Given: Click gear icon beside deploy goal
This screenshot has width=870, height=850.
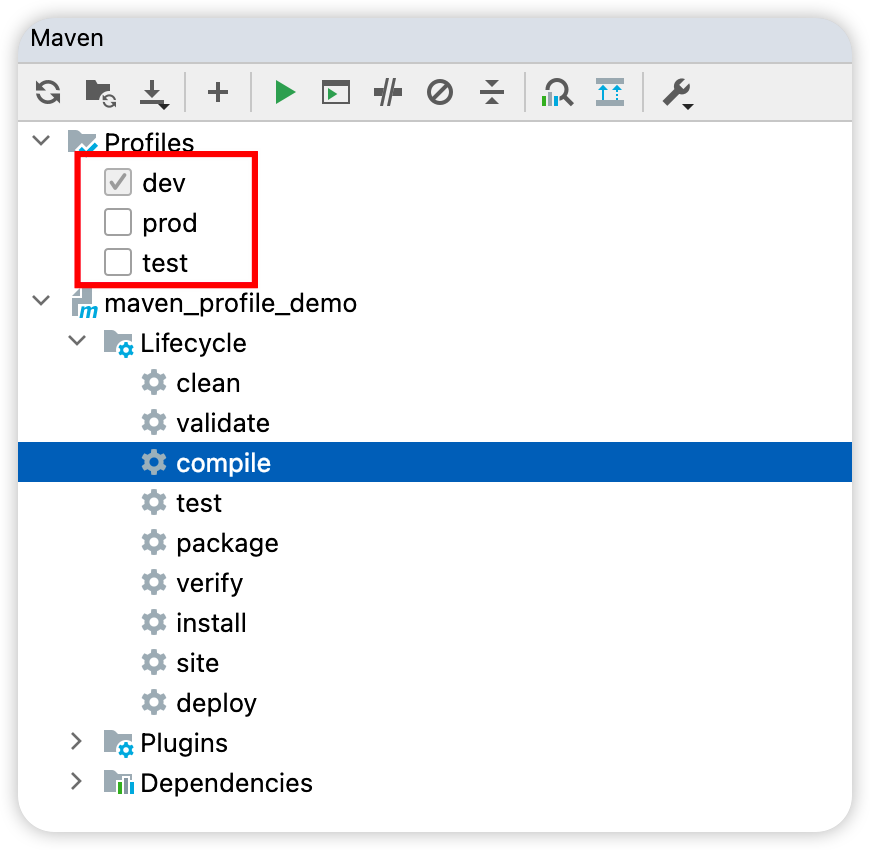Looking at the screenshot, I should point(154,702).
